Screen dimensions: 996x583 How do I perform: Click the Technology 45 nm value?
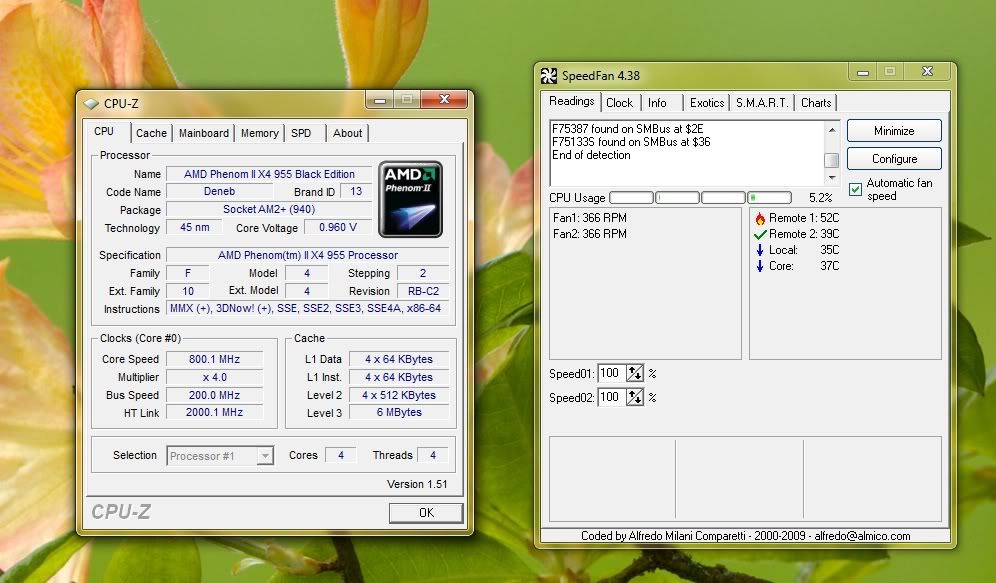click(x=194, y=227)
